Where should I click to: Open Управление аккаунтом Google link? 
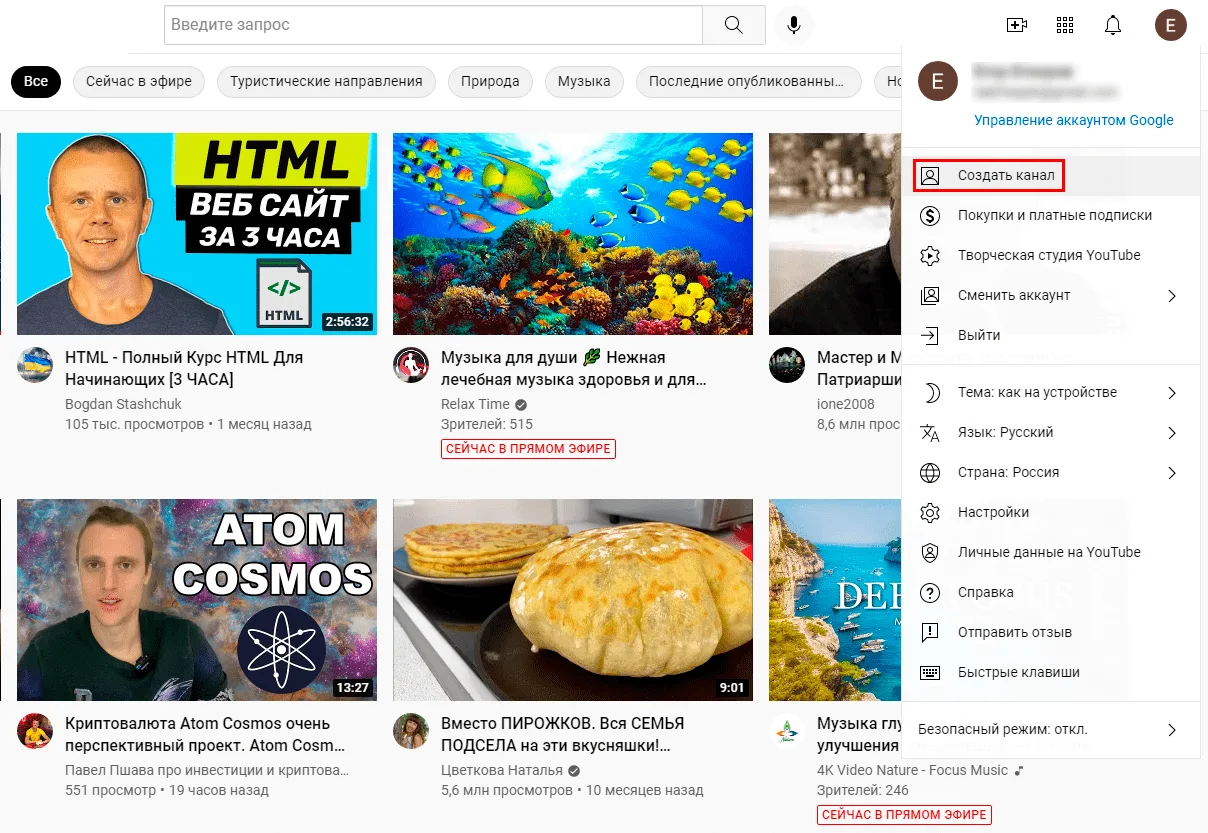(1074, 120)
